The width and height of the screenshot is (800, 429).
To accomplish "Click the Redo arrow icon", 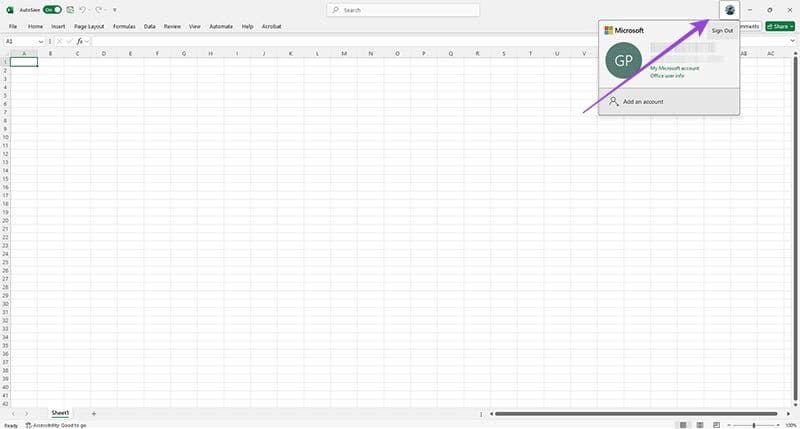I will 99,9.
